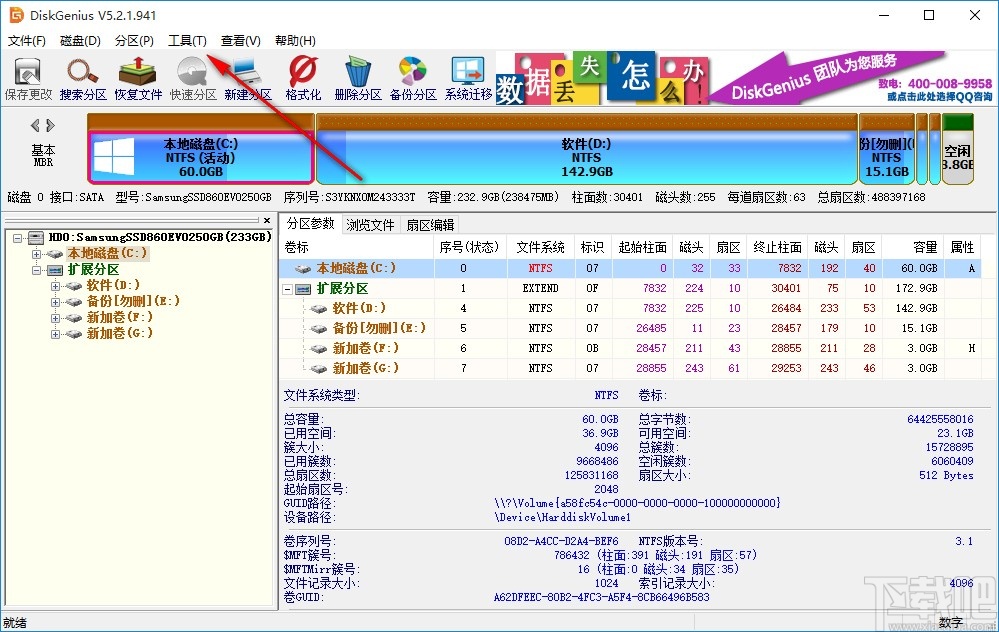999x632 pixels.
Task: Select 新加卷(G:) in the left tree
Action: (119, 333)
